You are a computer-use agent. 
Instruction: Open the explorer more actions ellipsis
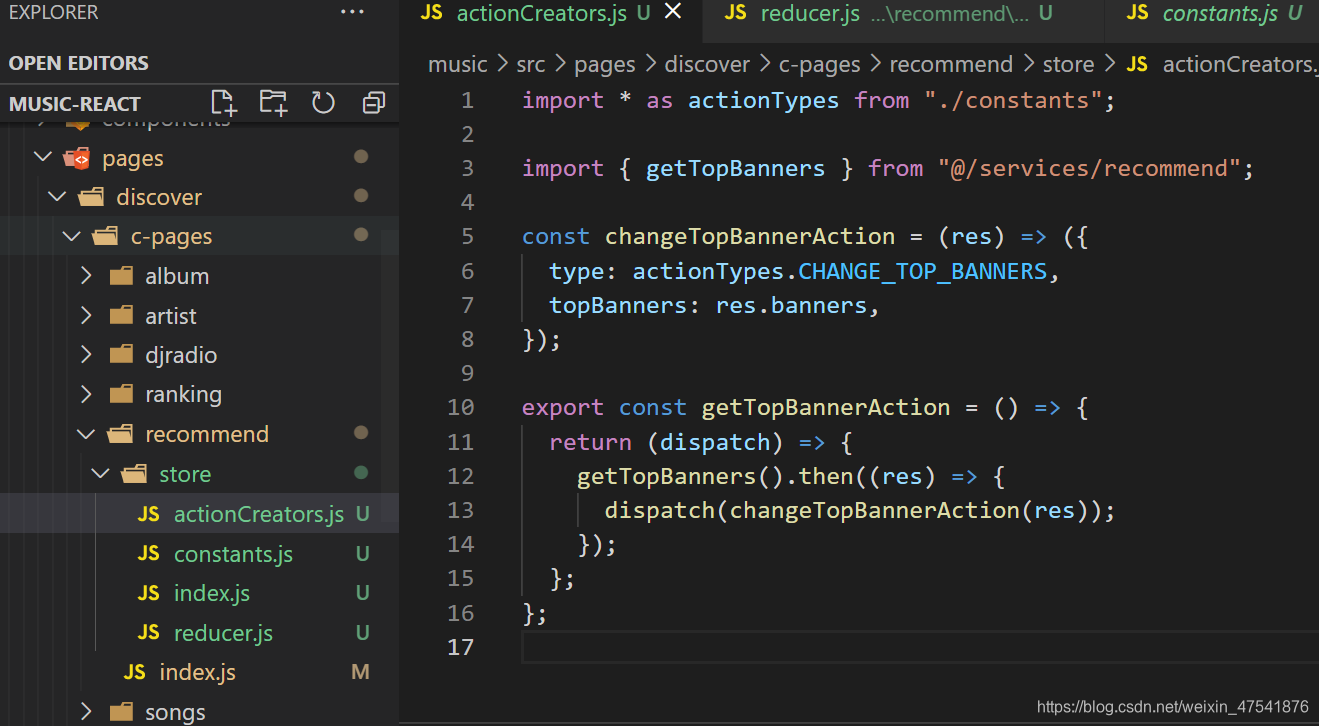point(352,12)
